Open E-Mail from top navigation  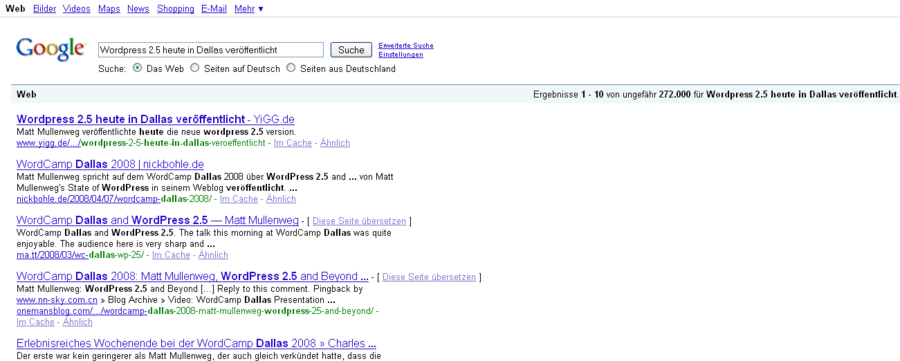coord(214,9)
